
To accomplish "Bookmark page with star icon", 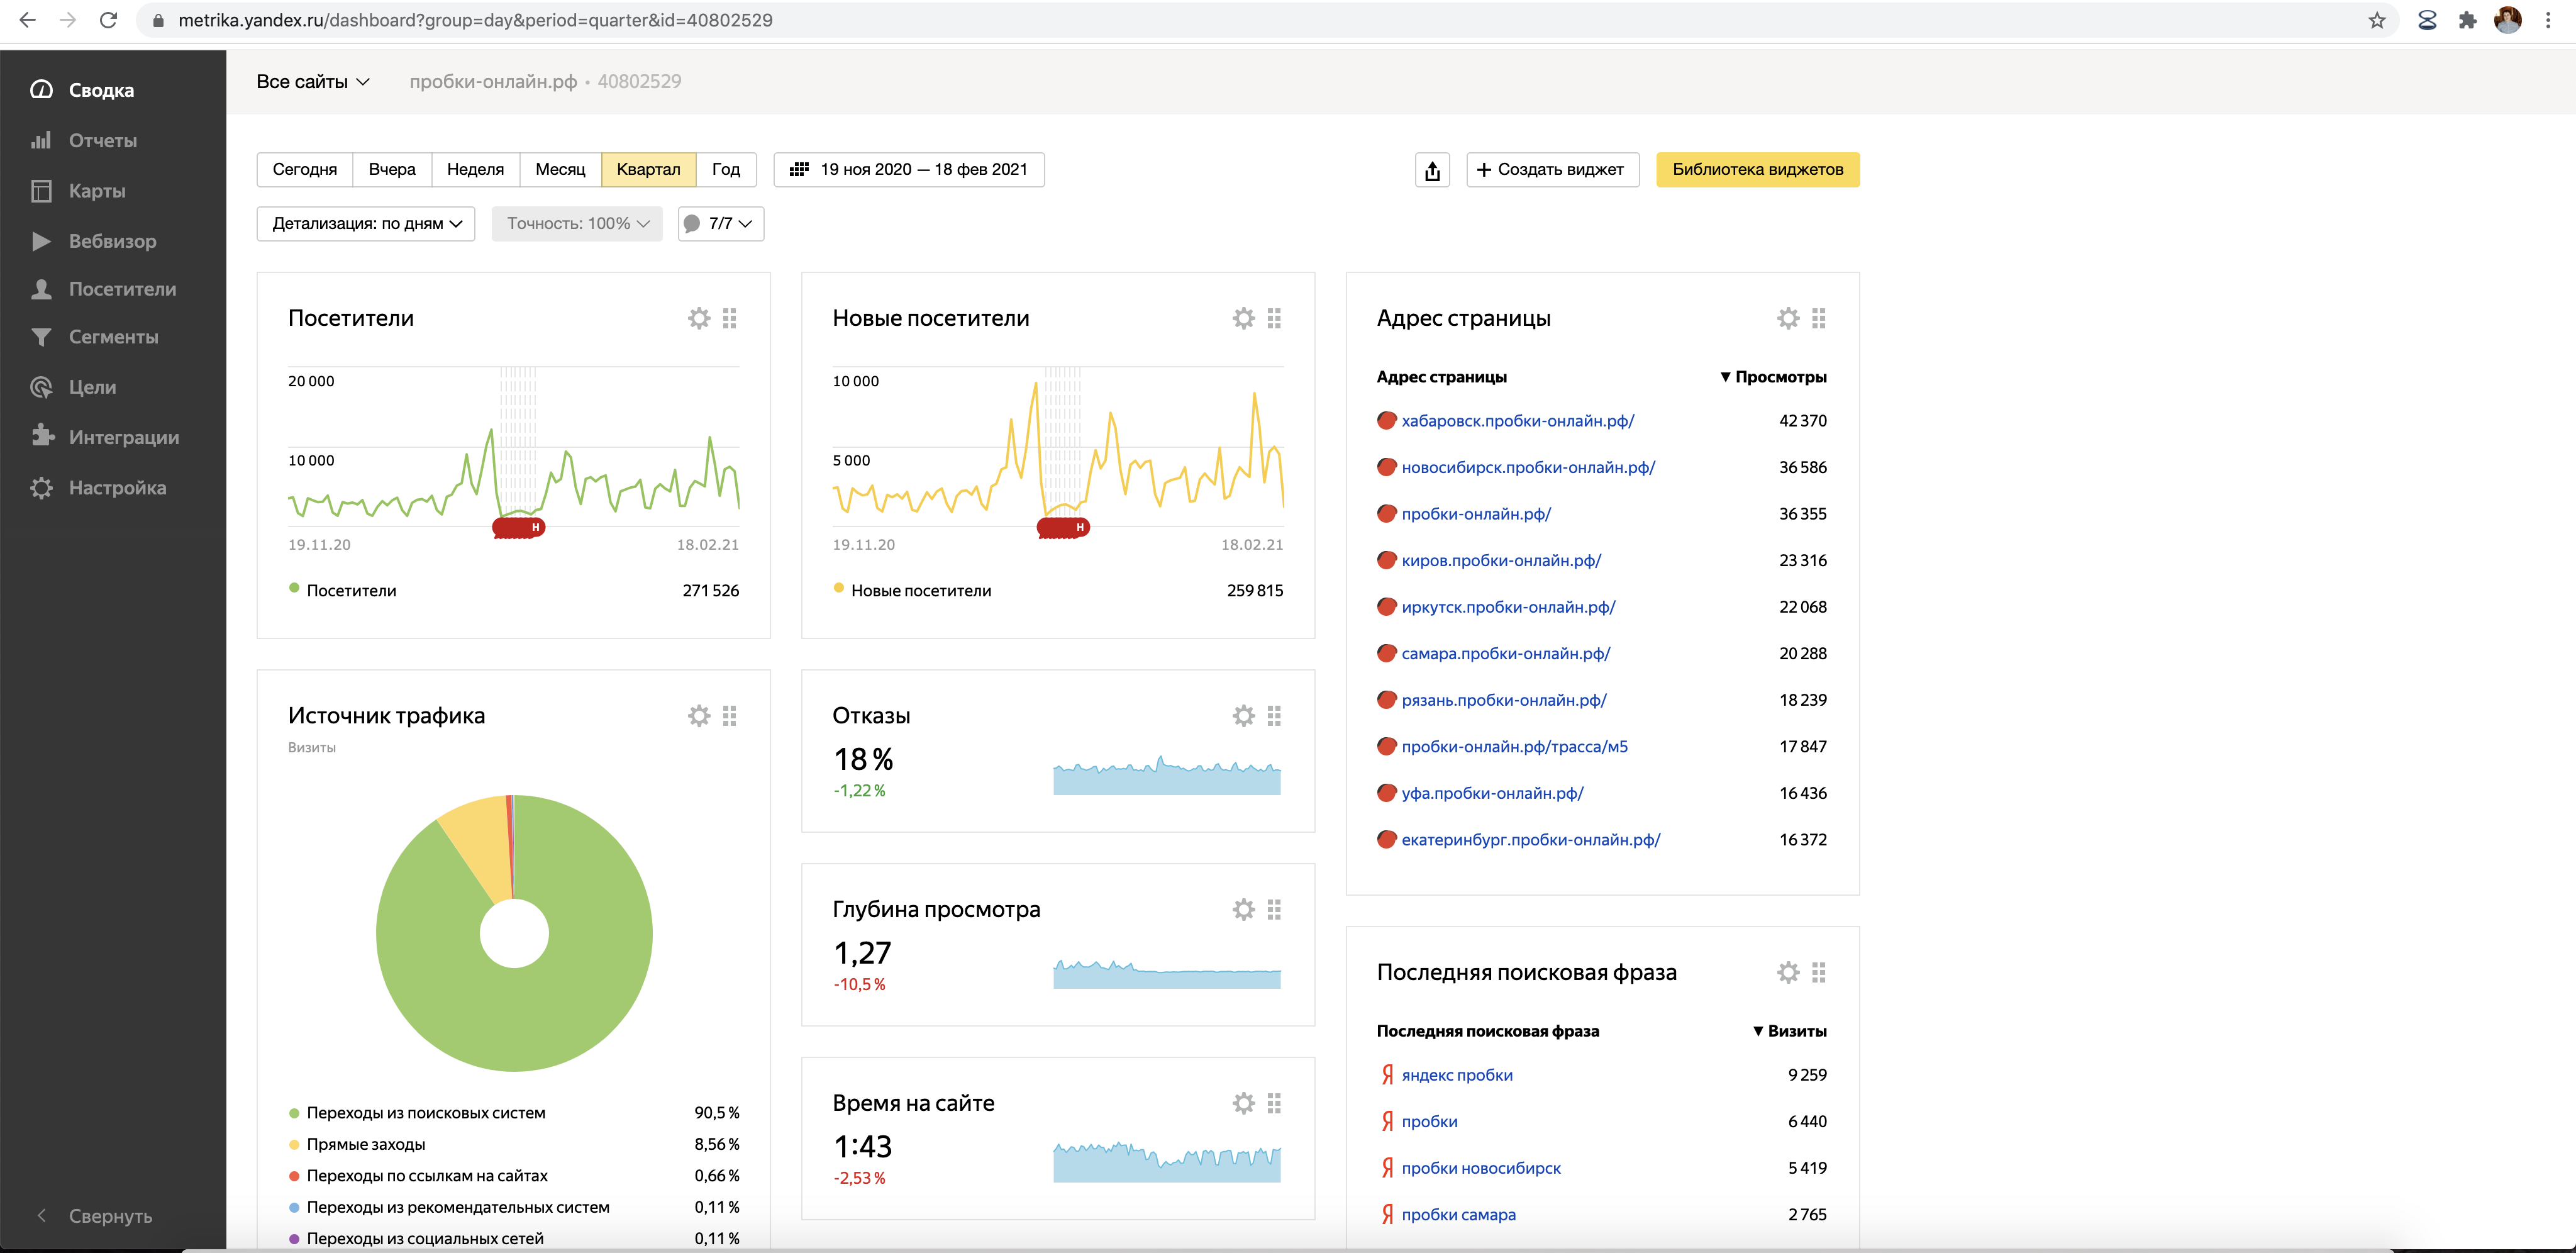I will [x=2377, y=20].
